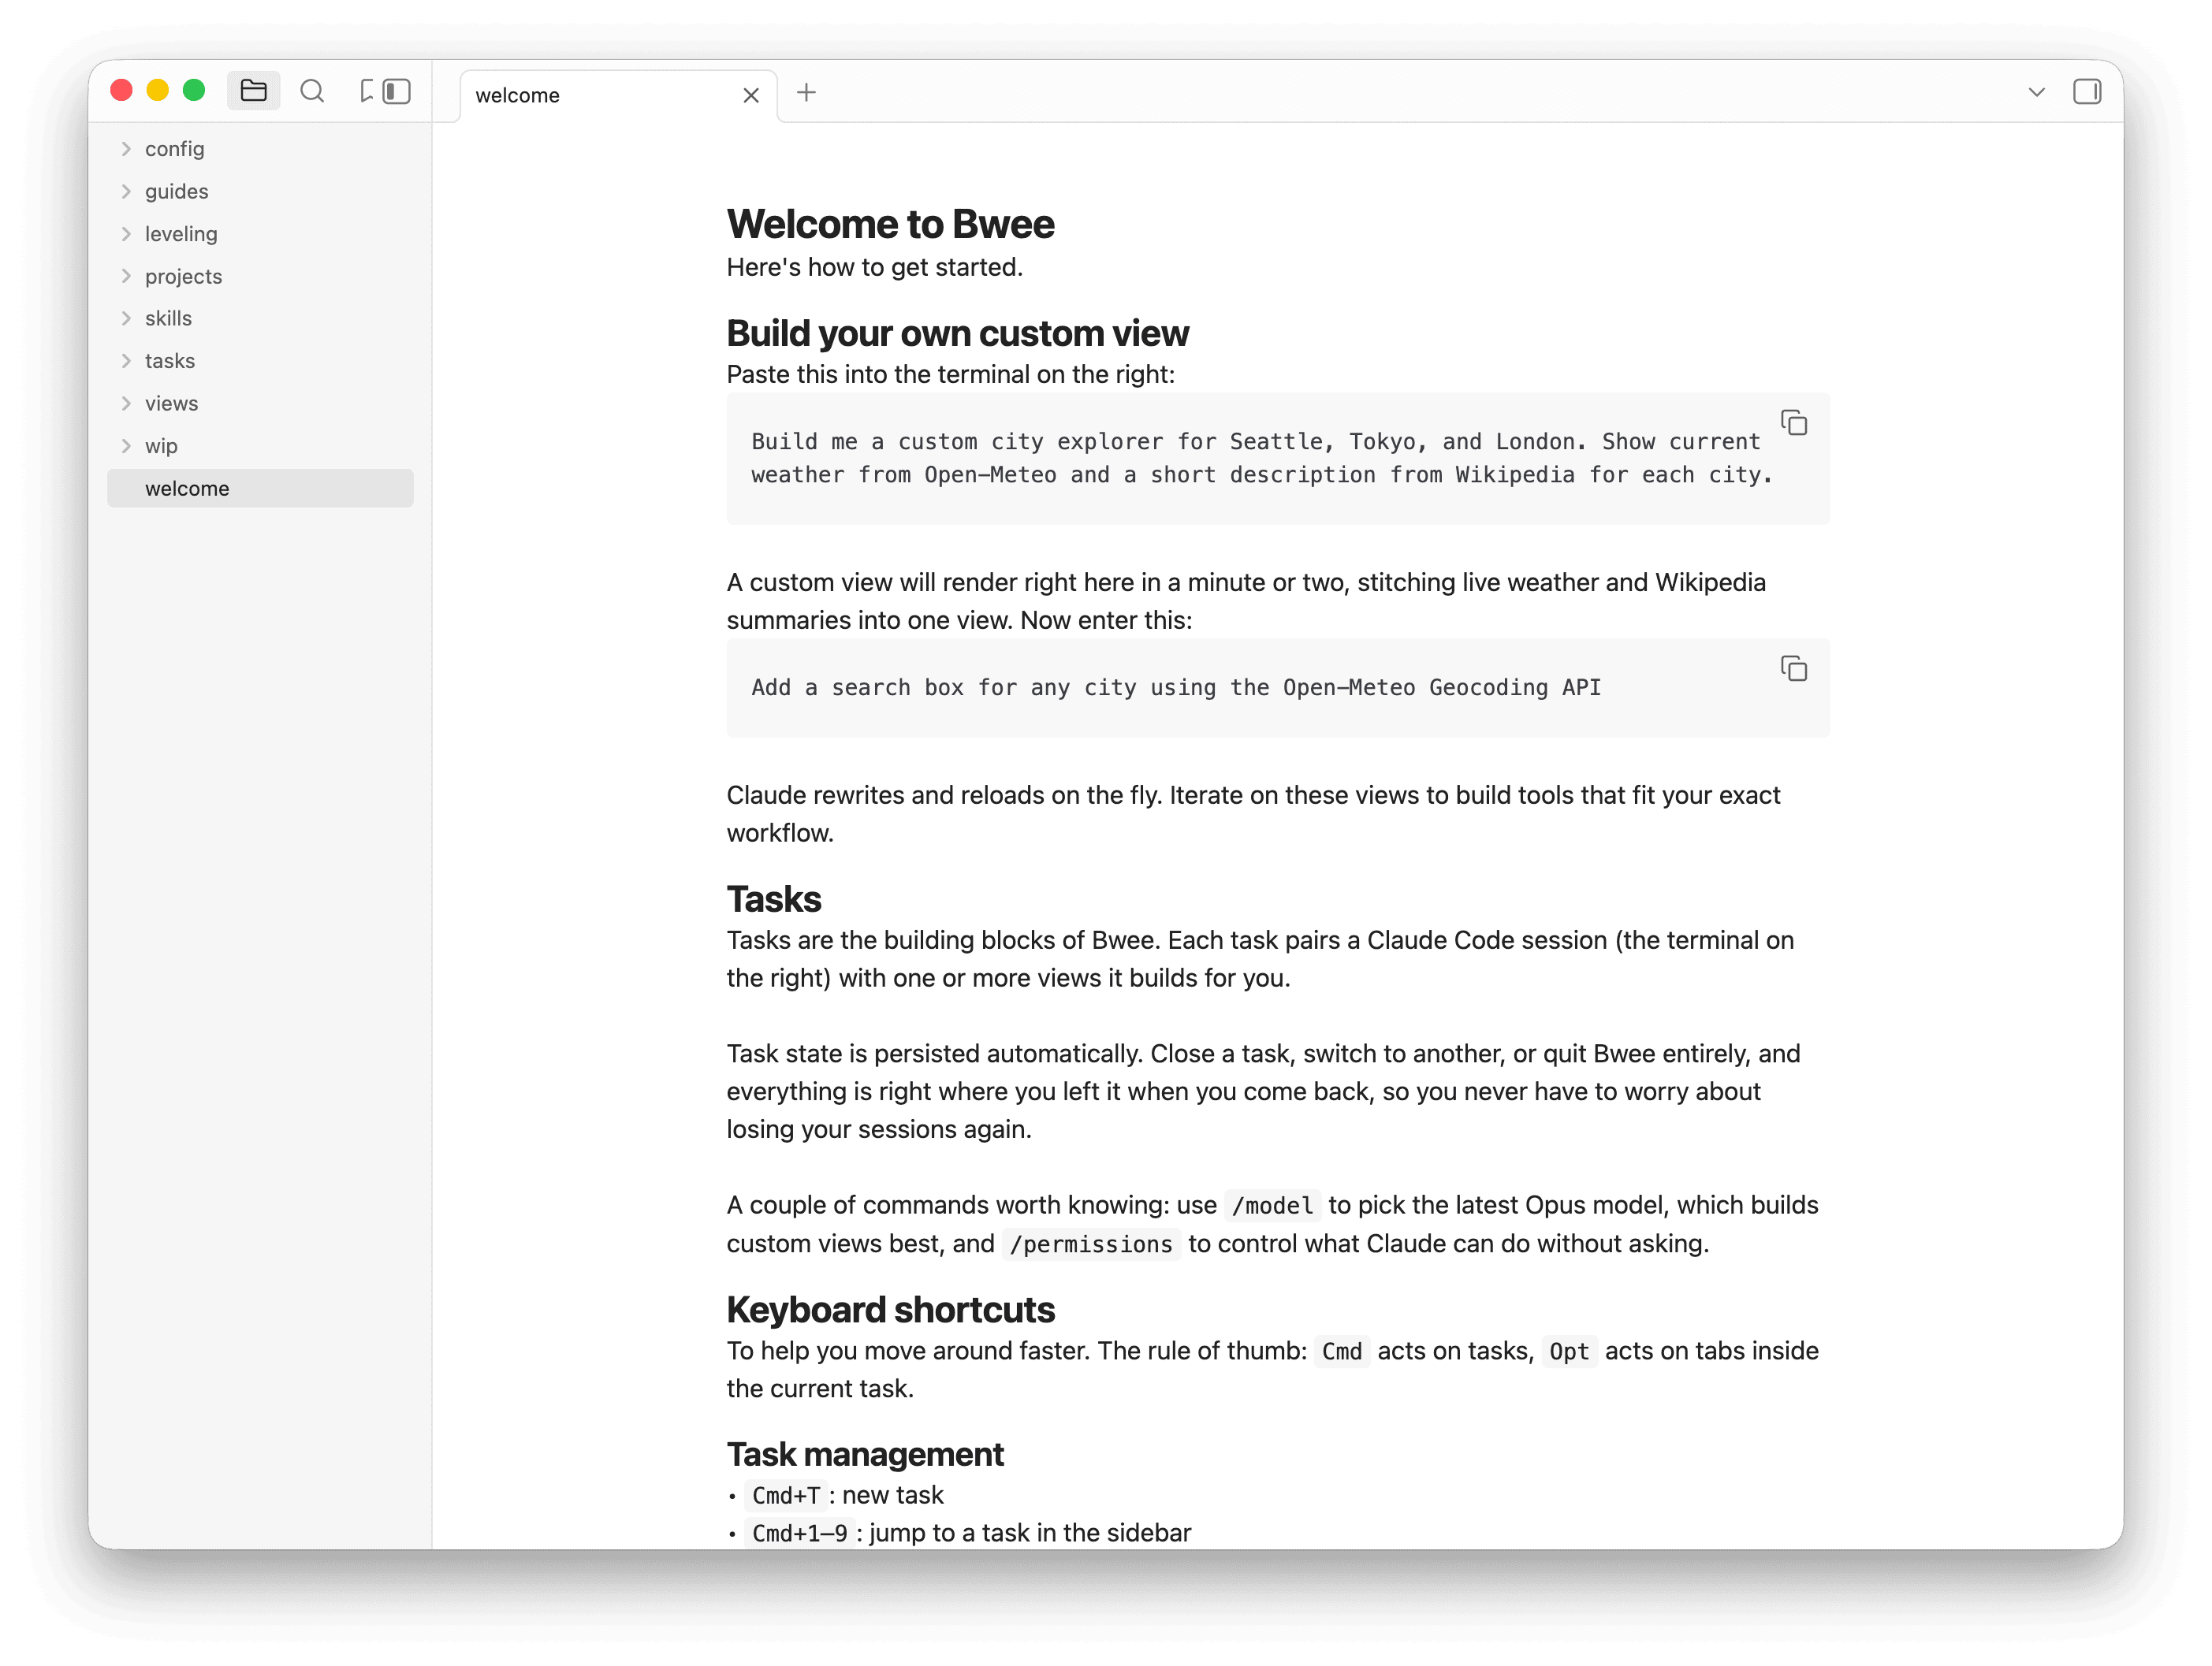2212x1666 pixels.
Task: Copy the city explorer prompt code block
Action: (x=1794, y=423)
